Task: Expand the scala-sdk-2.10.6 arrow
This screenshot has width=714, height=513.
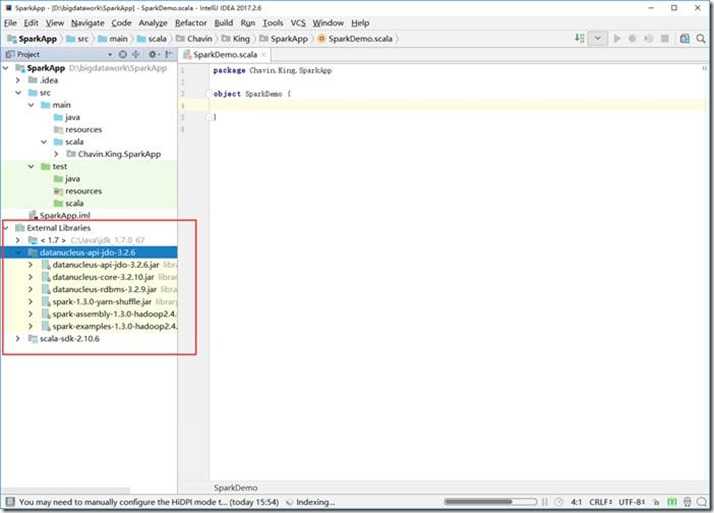Action: point(18,338)
